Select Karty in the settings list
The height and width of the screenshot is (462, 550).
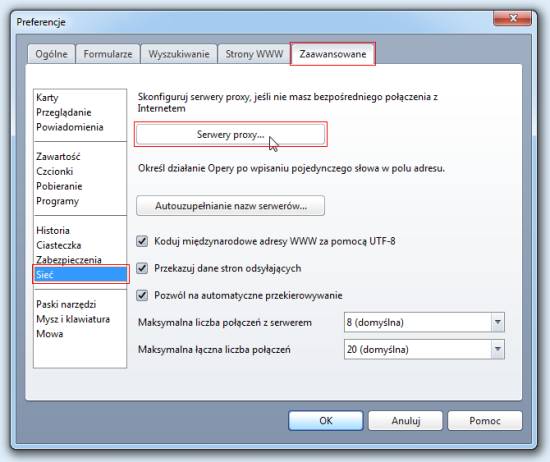[x=47, y=98]
